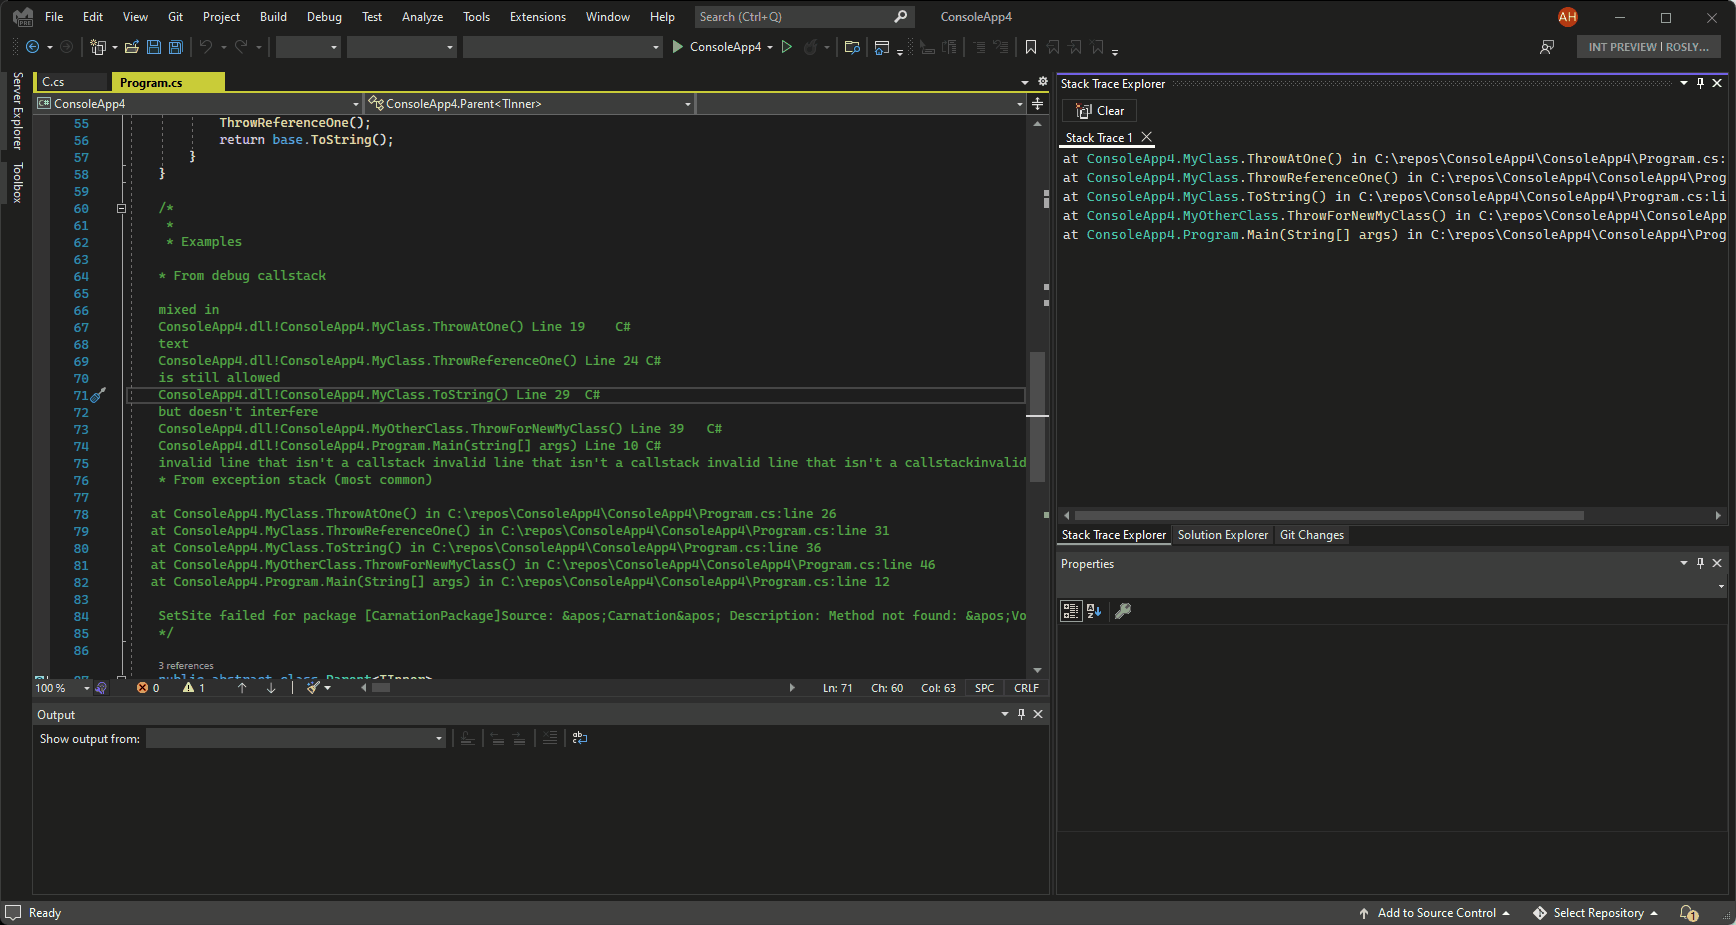Open the Properties pages wrench icon
The image size is (1736, 925).
[x=1123, y=611]
